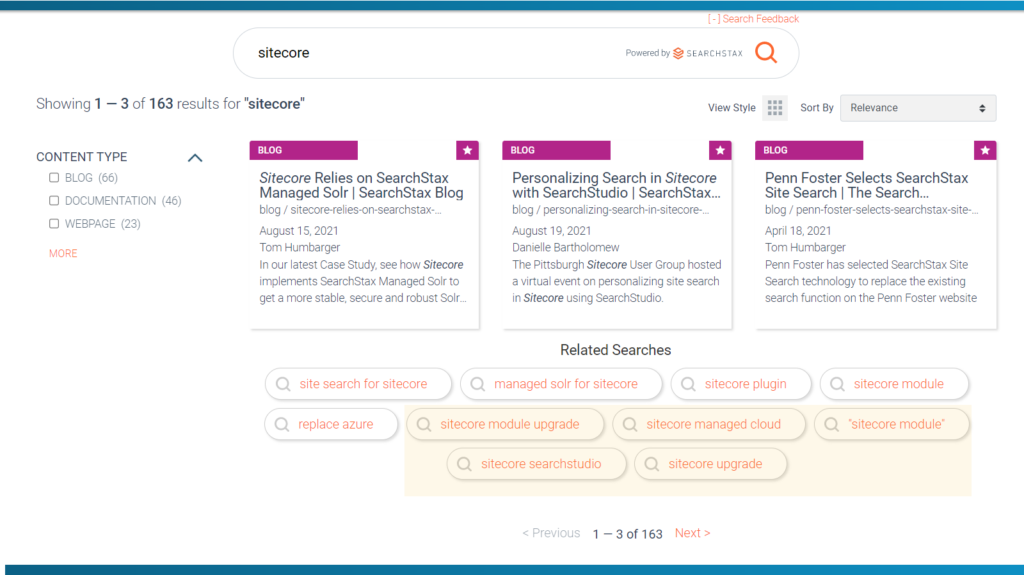1024x575 pixels.
Task: Click star icon on Penn Foster card
Action: point(985,150)
